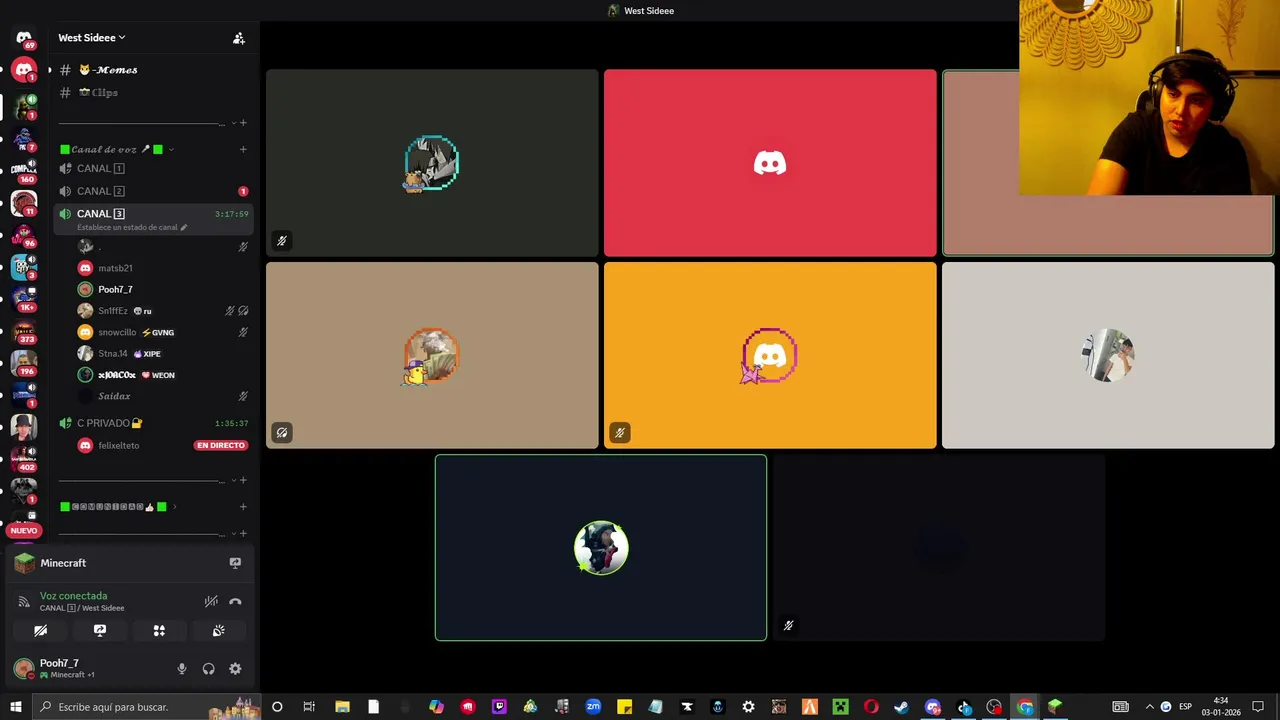Open user settings gear

pos(235,669)
